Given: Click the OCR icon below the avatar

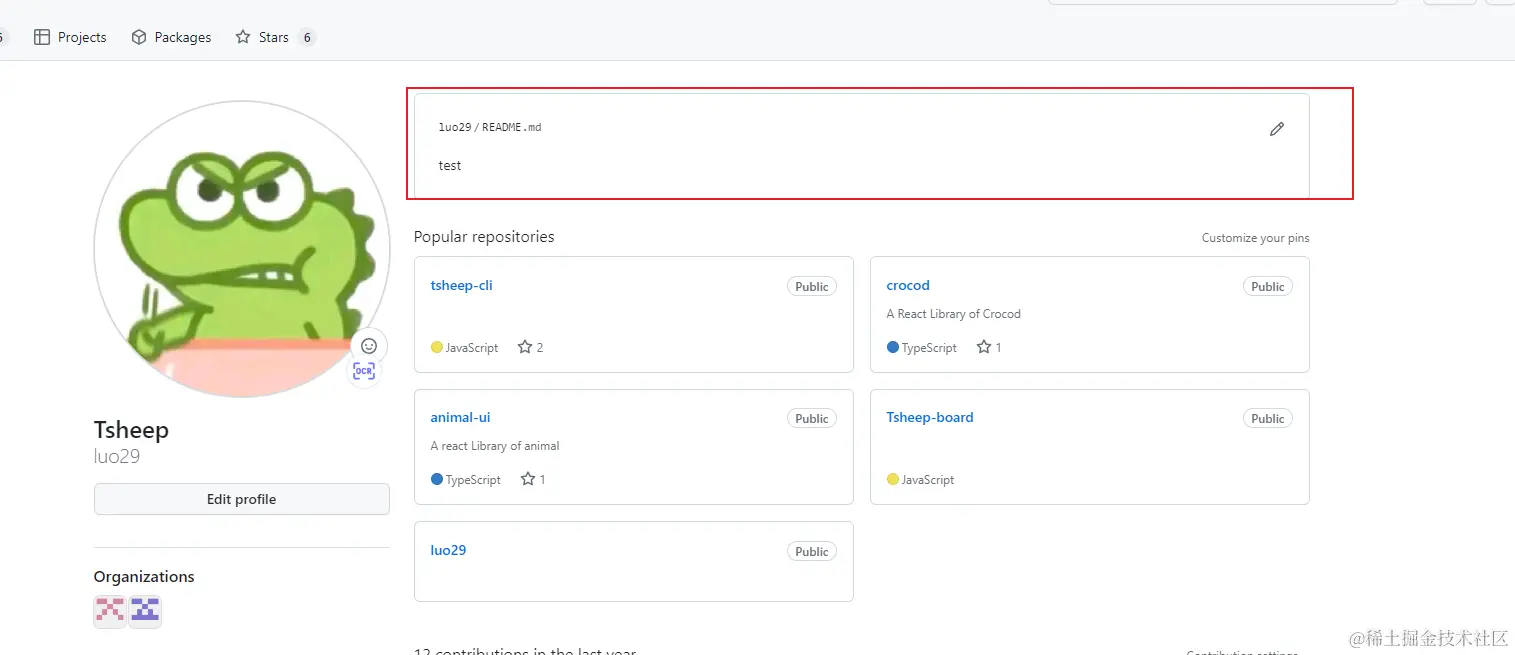Looking at the screenshot, I should pos(363,371).
